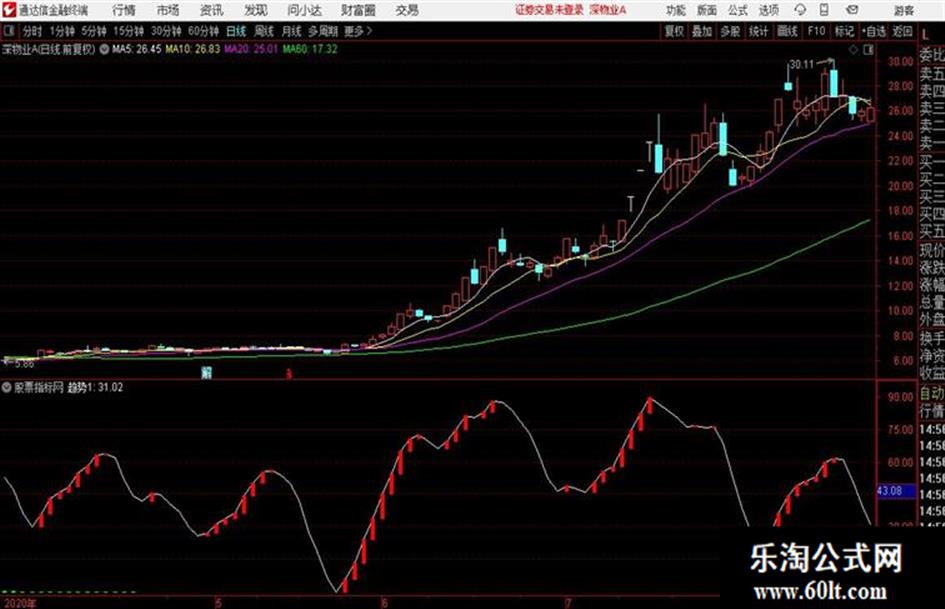This screenshot has width=945, height=609.
Task: Click the 叠加 overlay button
Action: (x=702, y=31)
